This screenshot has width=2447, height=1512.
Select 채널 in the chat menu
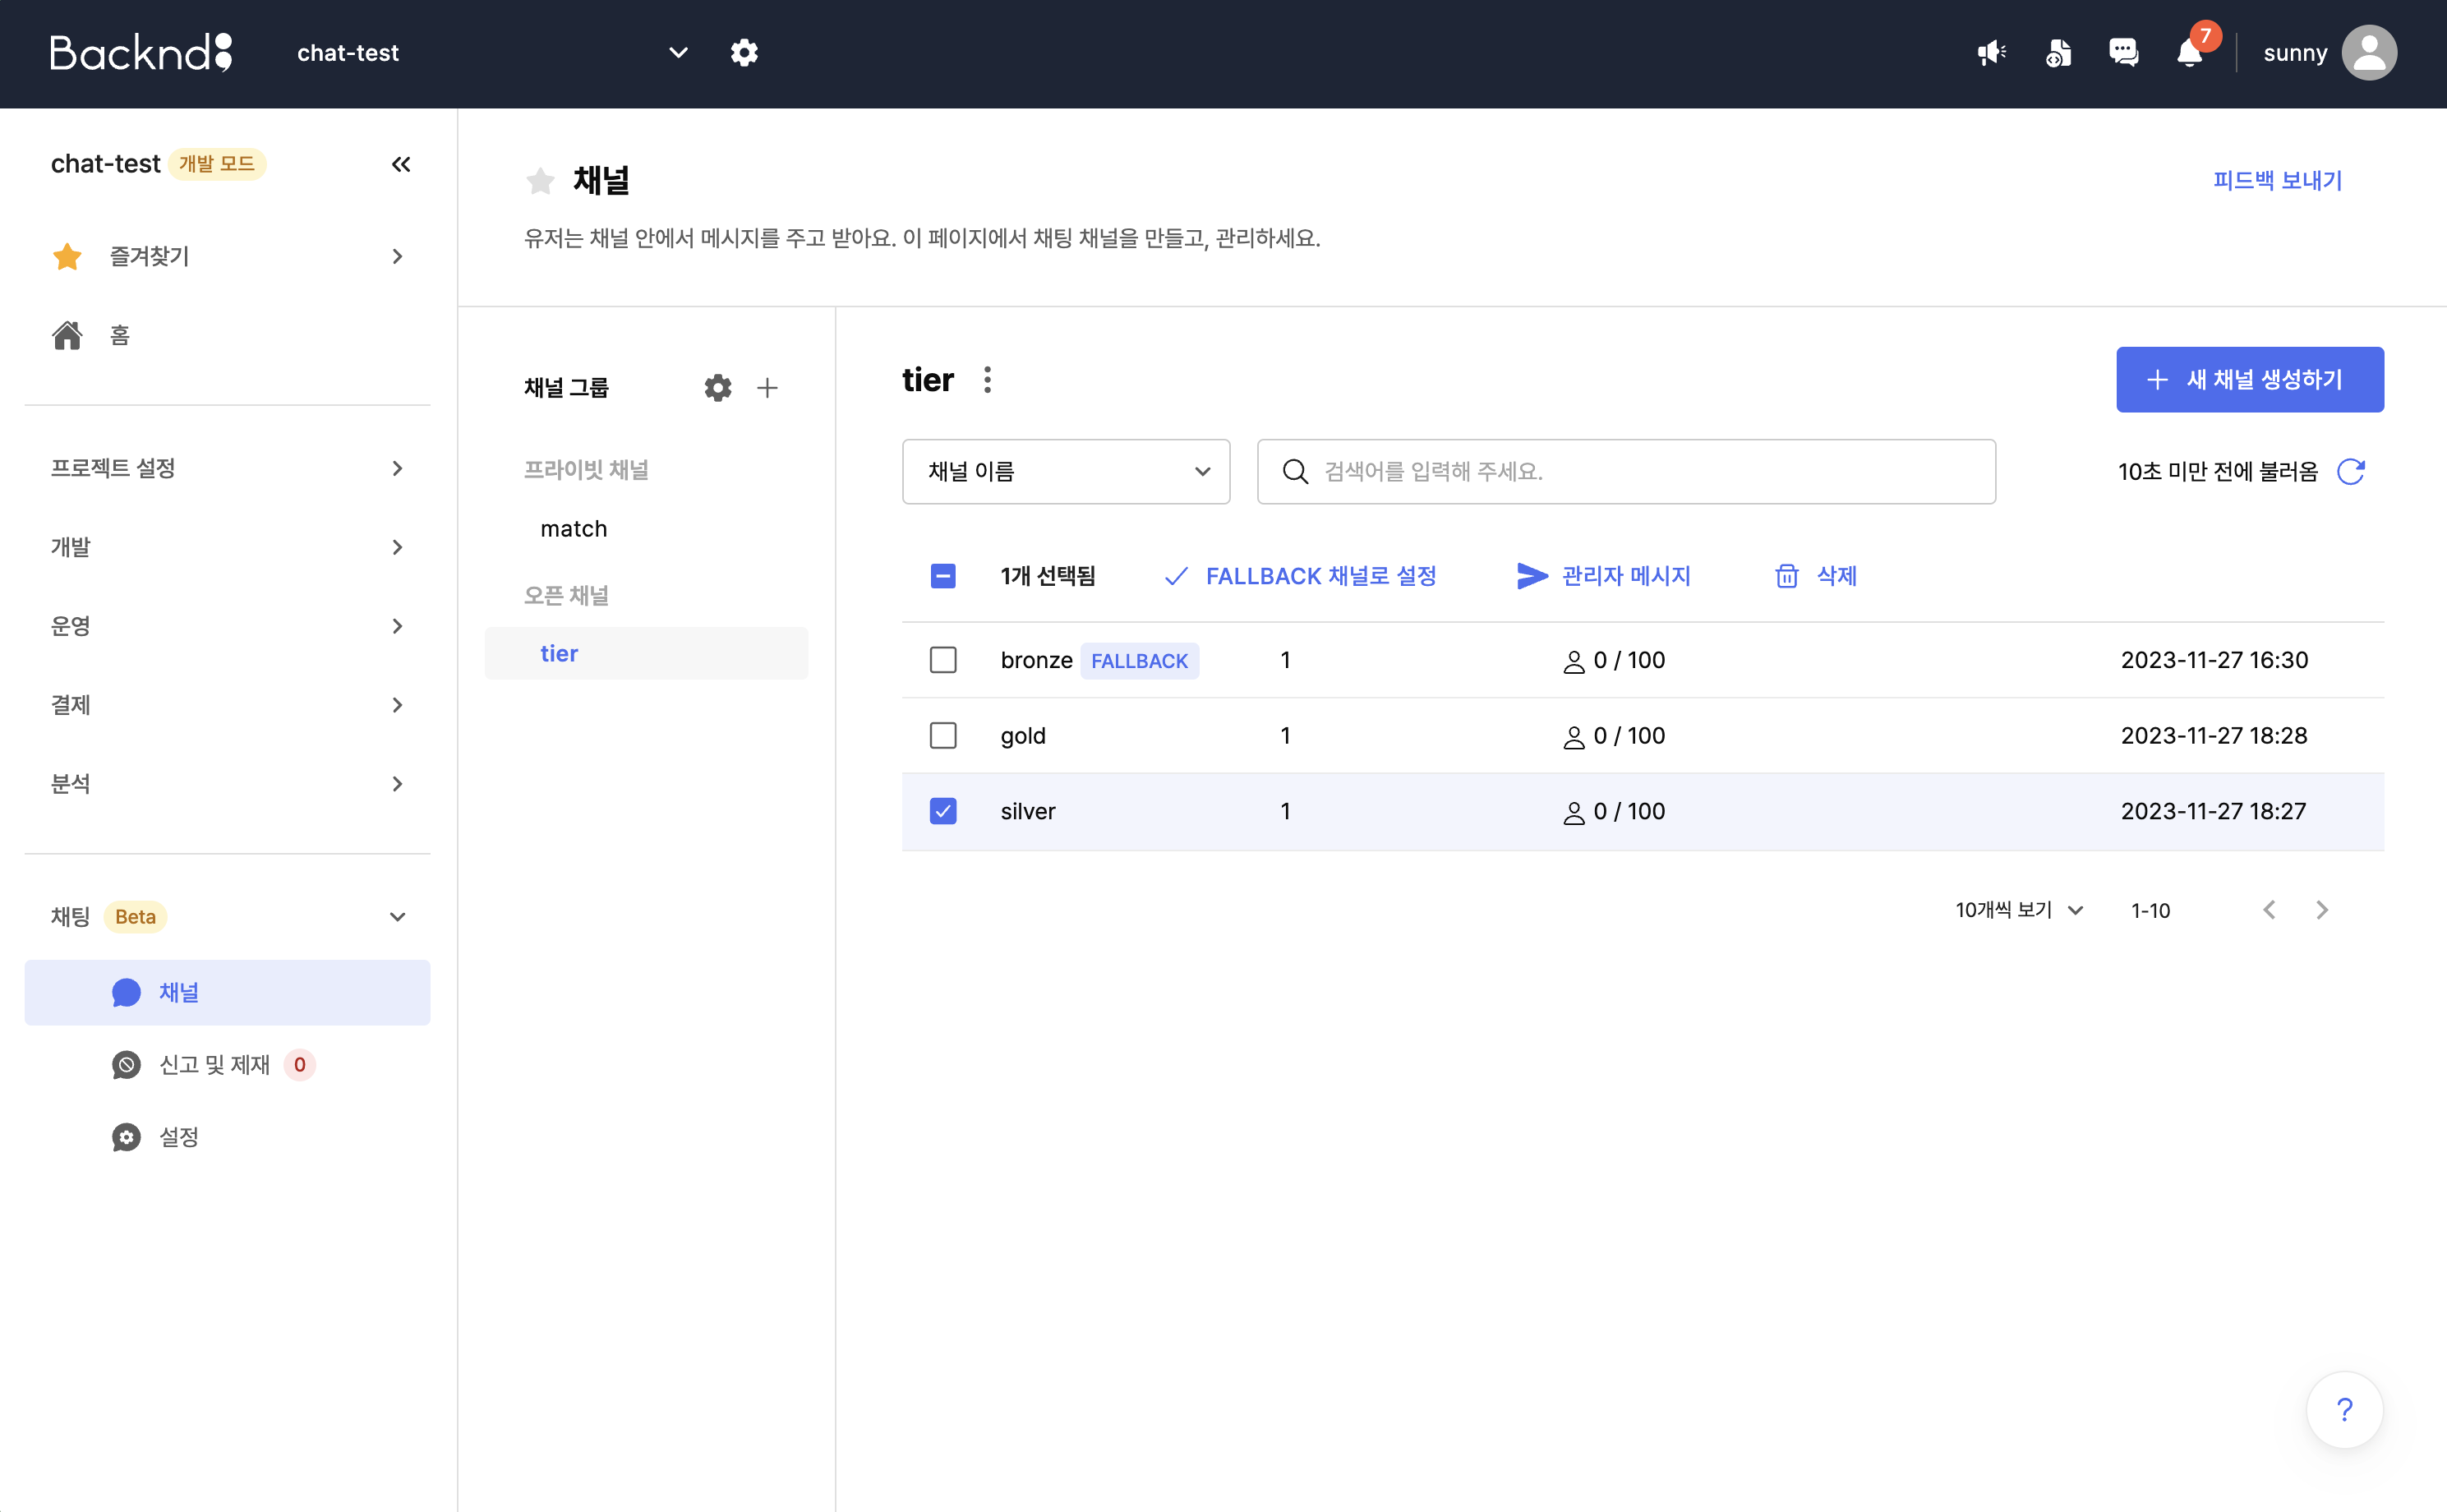[228, 992]
